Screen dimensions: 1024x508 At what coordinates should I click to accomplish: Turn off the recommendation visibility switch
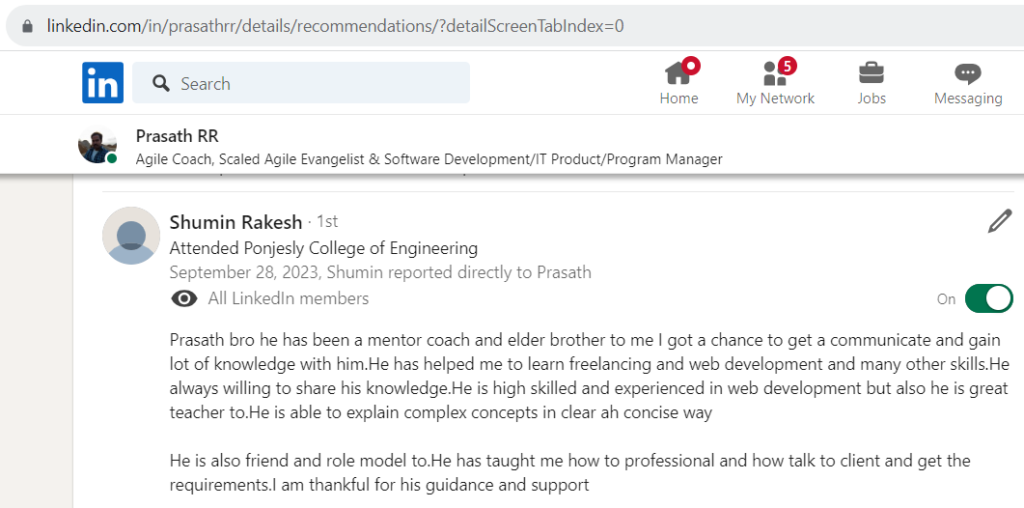coord(989,298)
